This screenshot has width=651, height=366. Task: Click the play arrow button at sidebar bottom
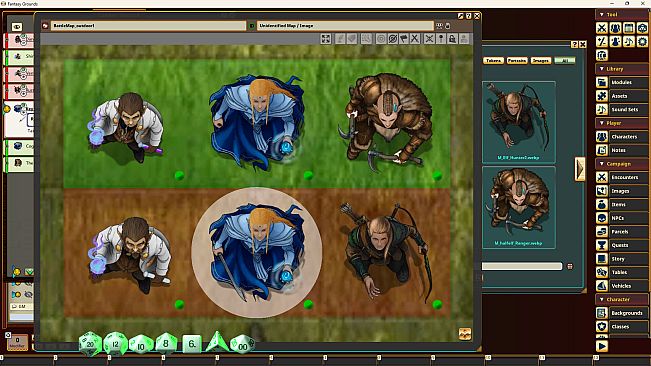(x=602, y=346)
